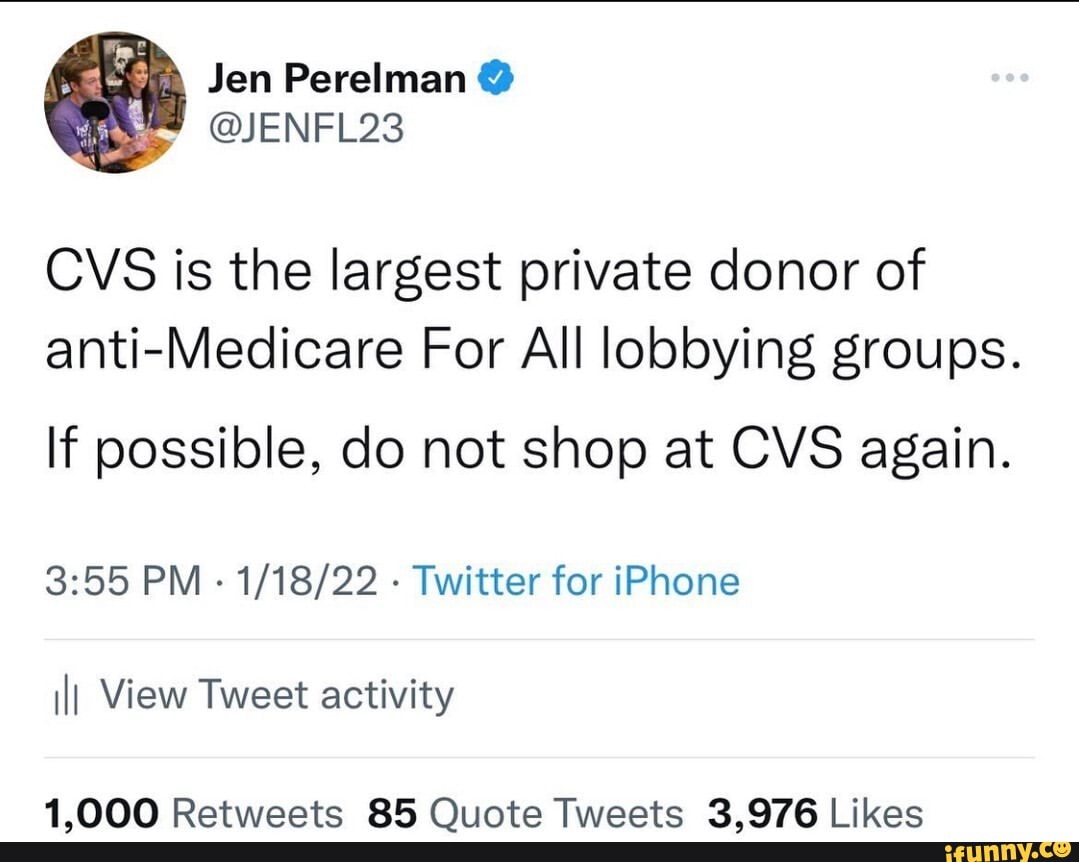Expand the Quote Tweets list
Screen dimensions: 1079x862
525,813
